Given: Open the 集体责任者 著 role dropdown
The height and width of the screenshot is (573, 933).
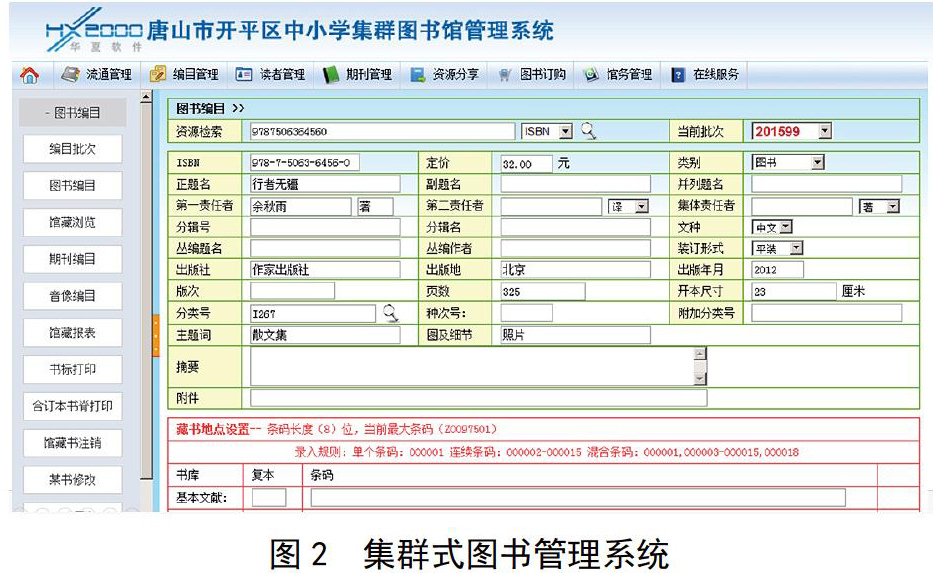Looking at the screenshot, I should (x=879, y=206).
